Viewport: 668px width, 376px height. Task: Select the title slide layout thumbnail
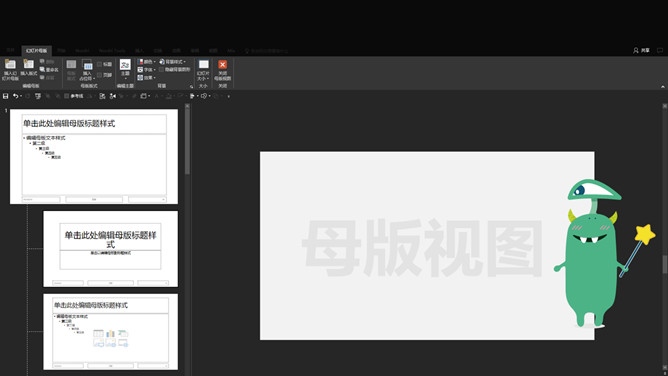[x=110, y=249]
